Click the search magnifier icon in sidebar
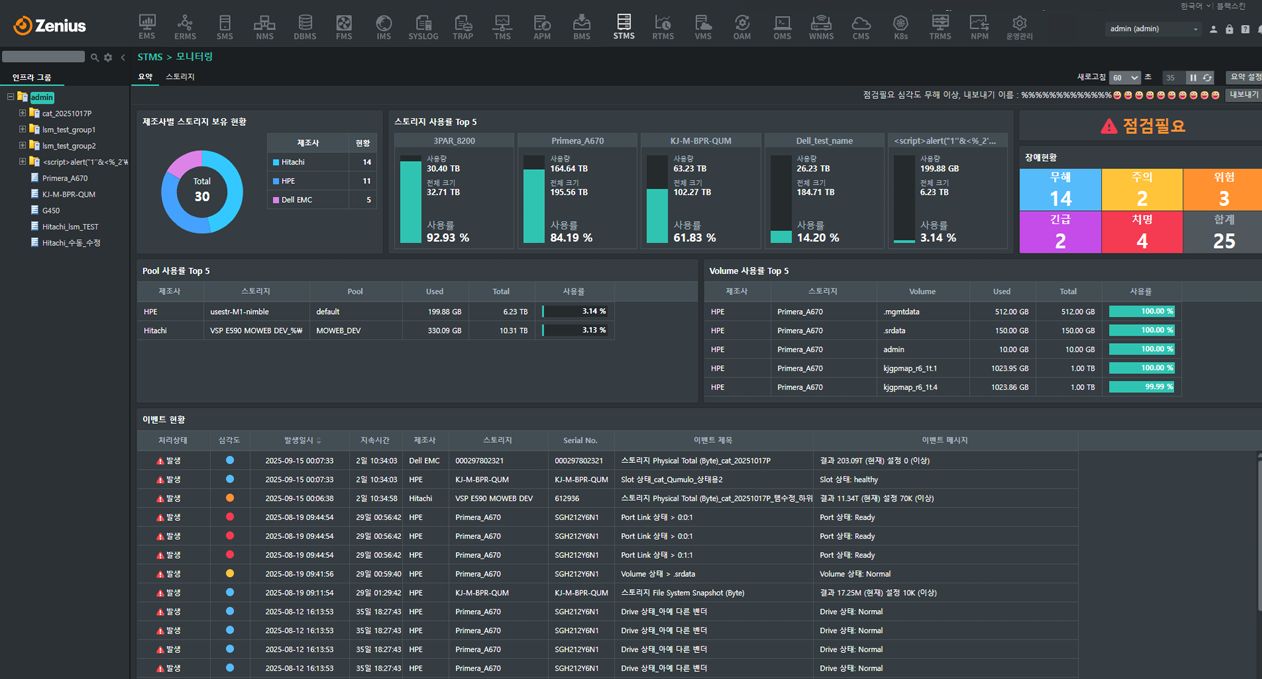 95,58
